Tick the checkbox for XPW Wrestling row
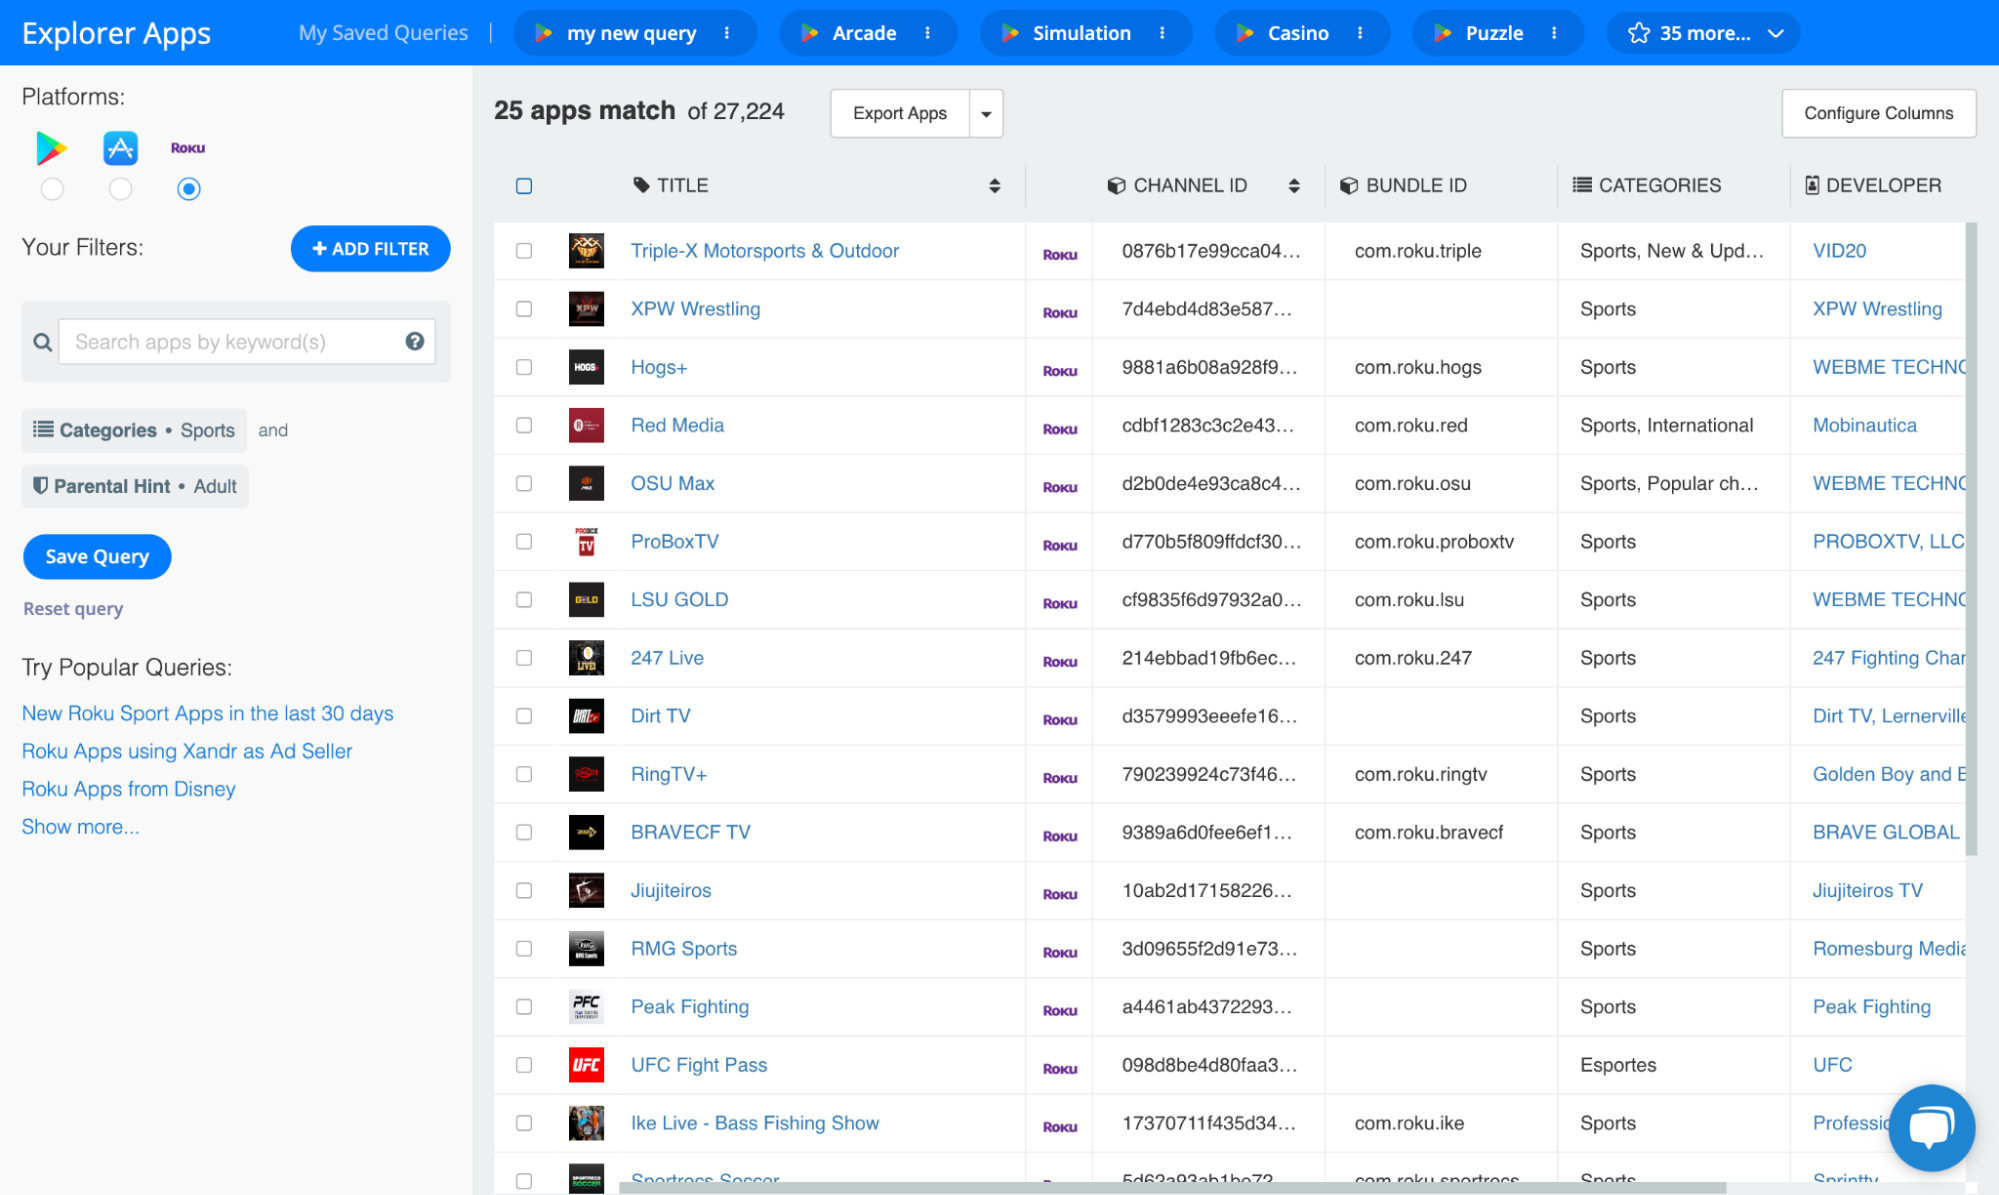This screenshot has height=1195, width=1999. (524, 309)
